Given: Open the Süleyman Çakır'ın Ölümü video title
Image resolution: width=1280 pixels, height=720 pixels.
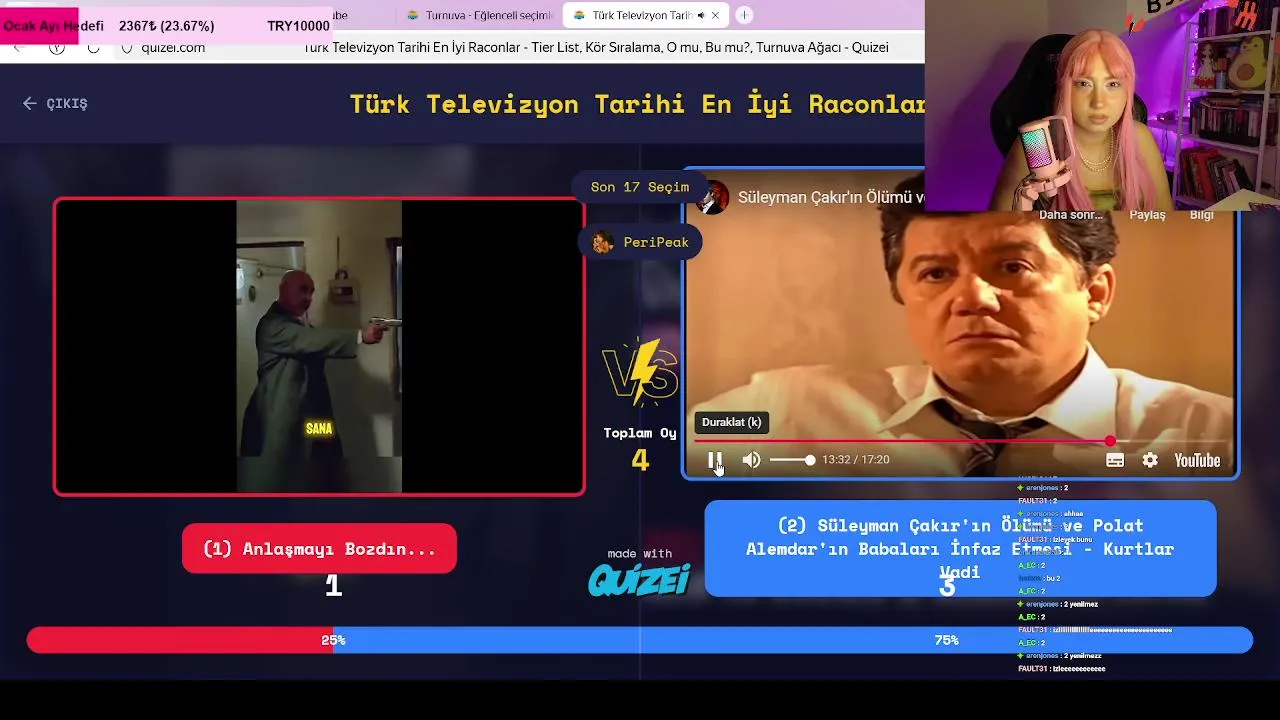Looking at the screenshot, I should point(831,197).
